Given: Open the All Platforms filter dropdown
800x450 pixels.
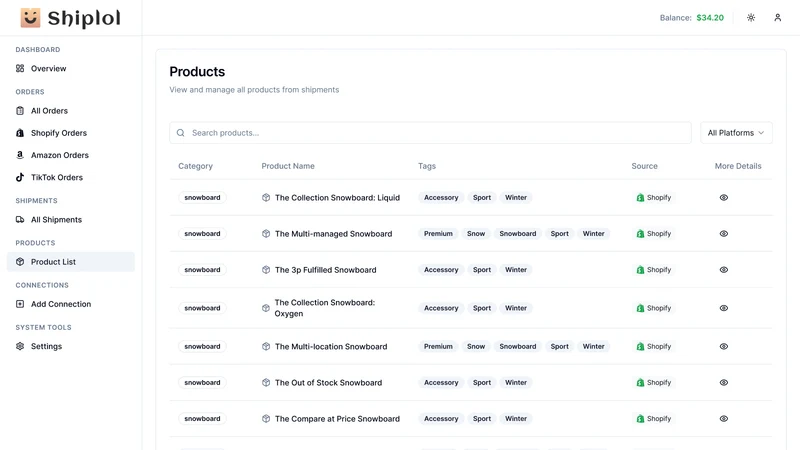Looking at the screenshot, I should tap(736, 133).
